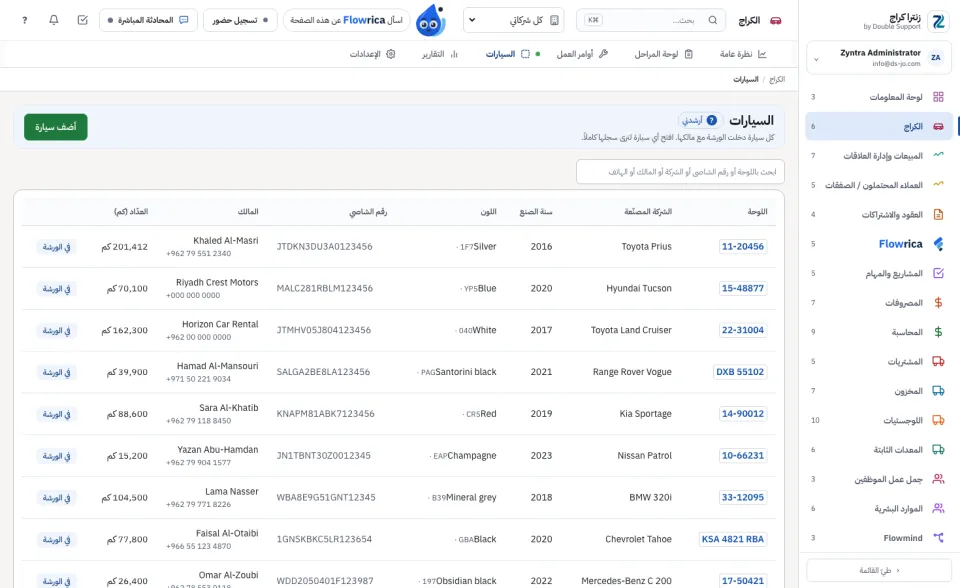This screenshot has height=588, width=960.
Task: Open plate link KSA 4821 RBA
Action: click(733, 539)
